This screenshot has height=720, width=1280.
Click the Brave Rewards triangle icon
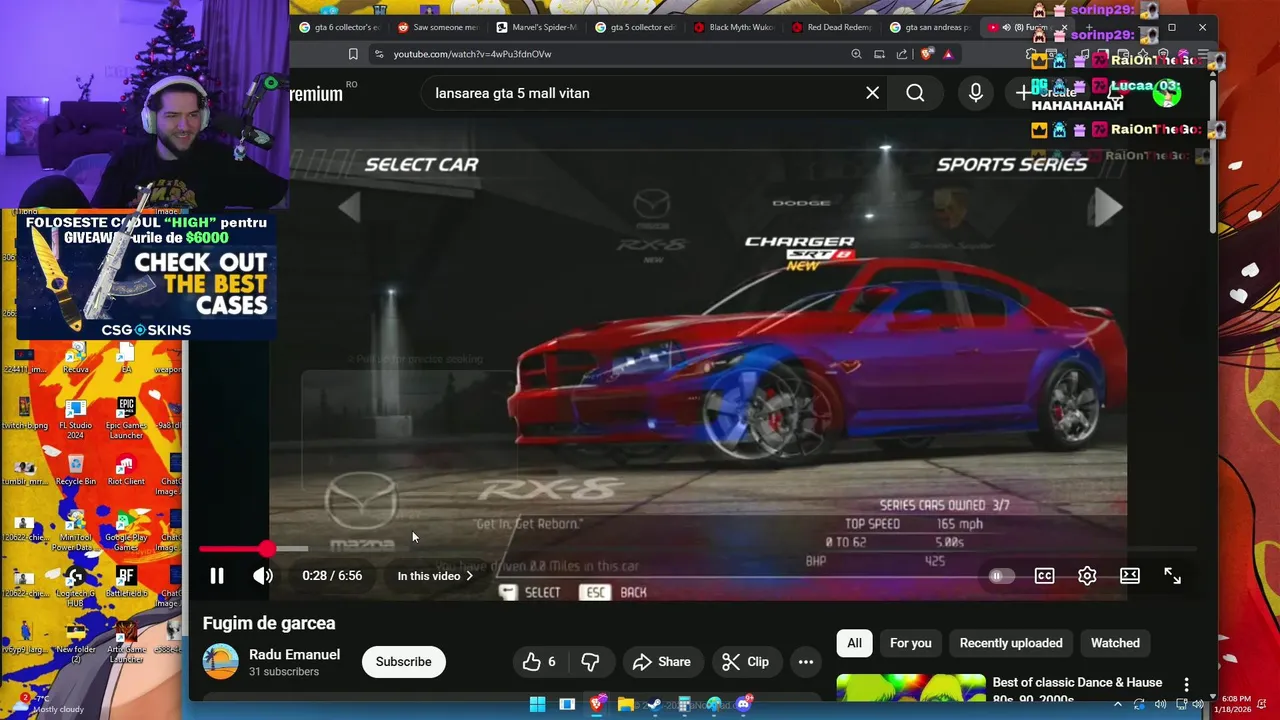pyautogui.click(x=948, y=54)
